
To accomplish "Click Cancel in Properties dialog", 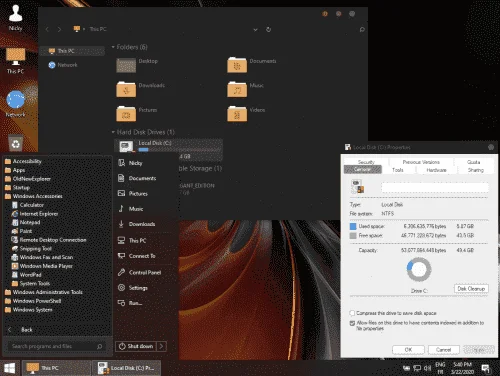I will (x=444, y=350).
